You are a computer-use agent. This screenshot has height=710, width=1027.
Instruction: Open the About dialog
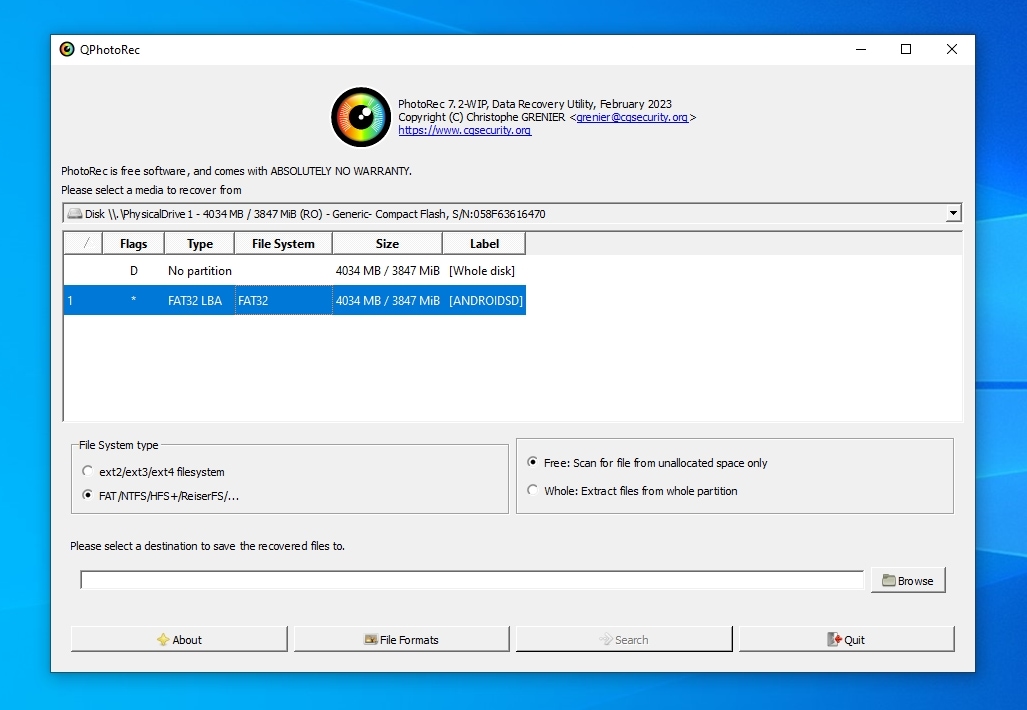(x=179, y=639)
